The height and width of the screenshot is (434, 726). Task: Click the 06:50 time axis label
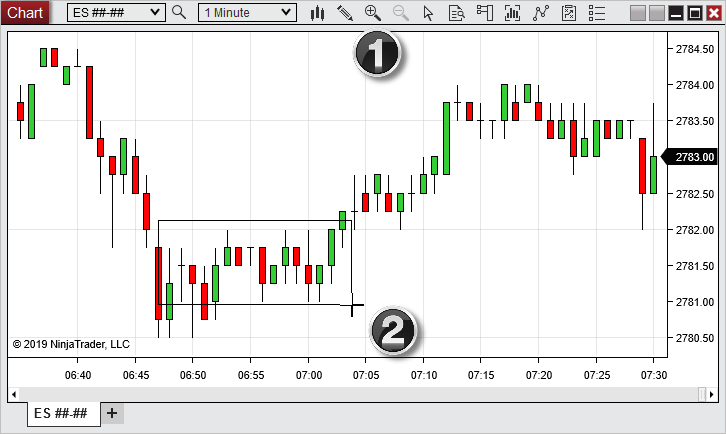click(x=193, y=375)
